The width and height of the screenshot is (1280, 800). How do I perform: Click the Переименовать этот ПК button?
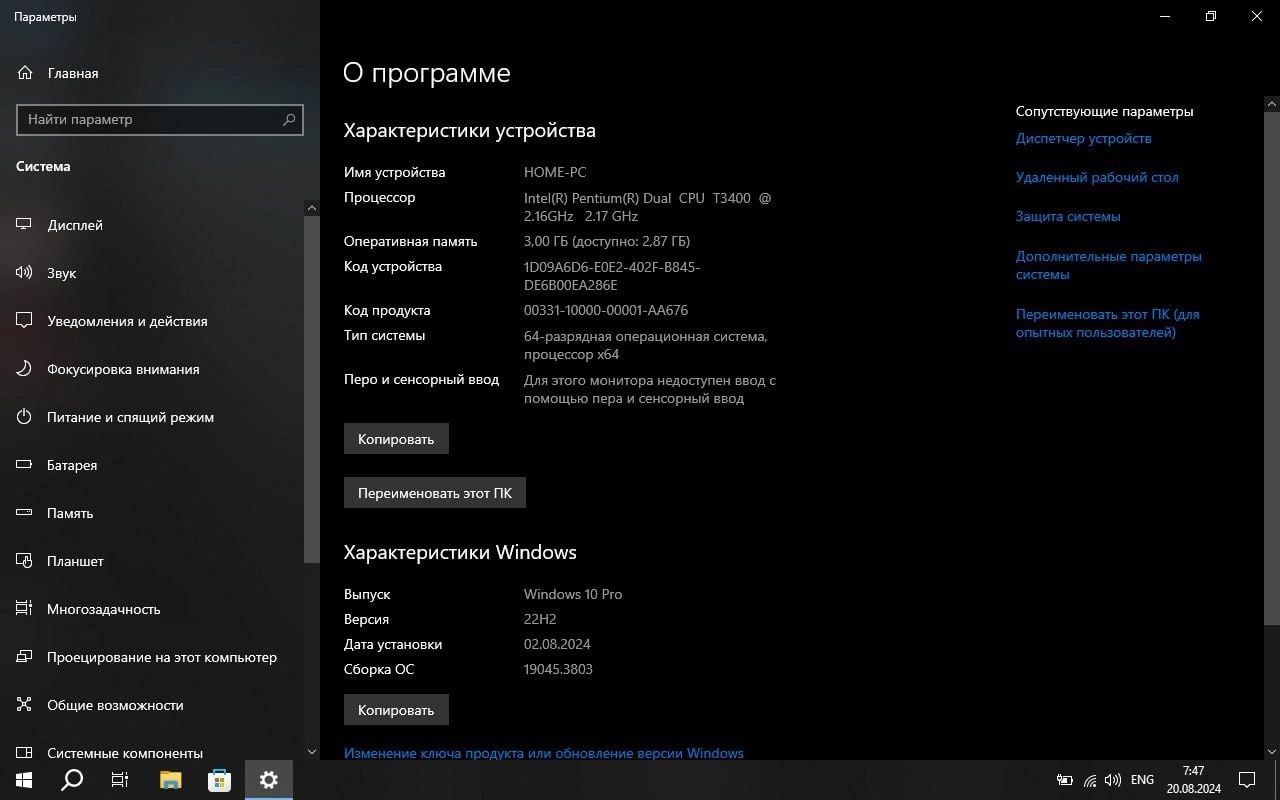[x=435, y=493]
